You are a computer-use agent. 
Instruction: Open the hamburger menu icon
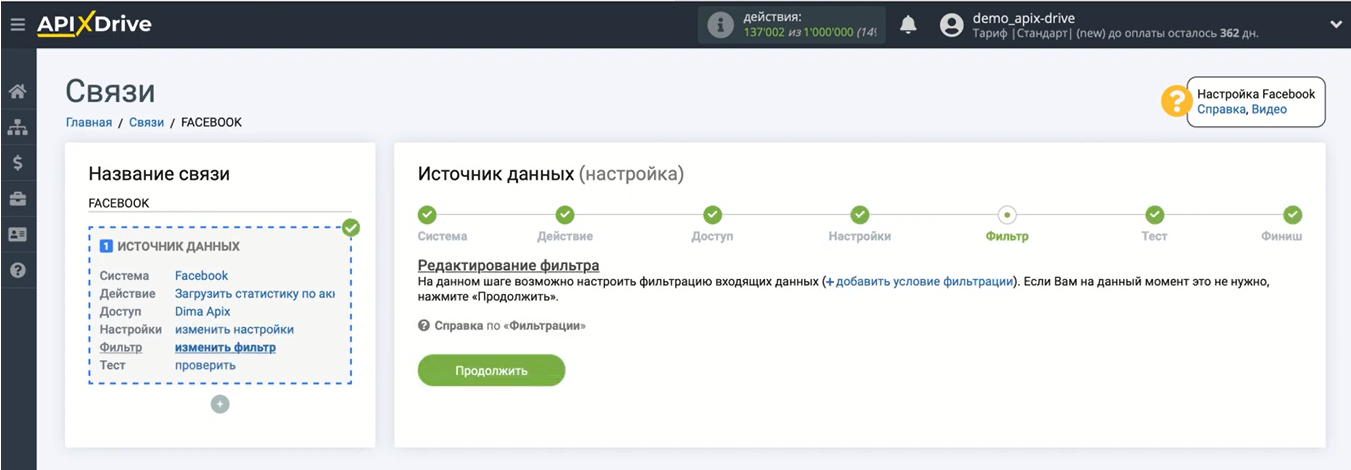click(x=17, y=24)
